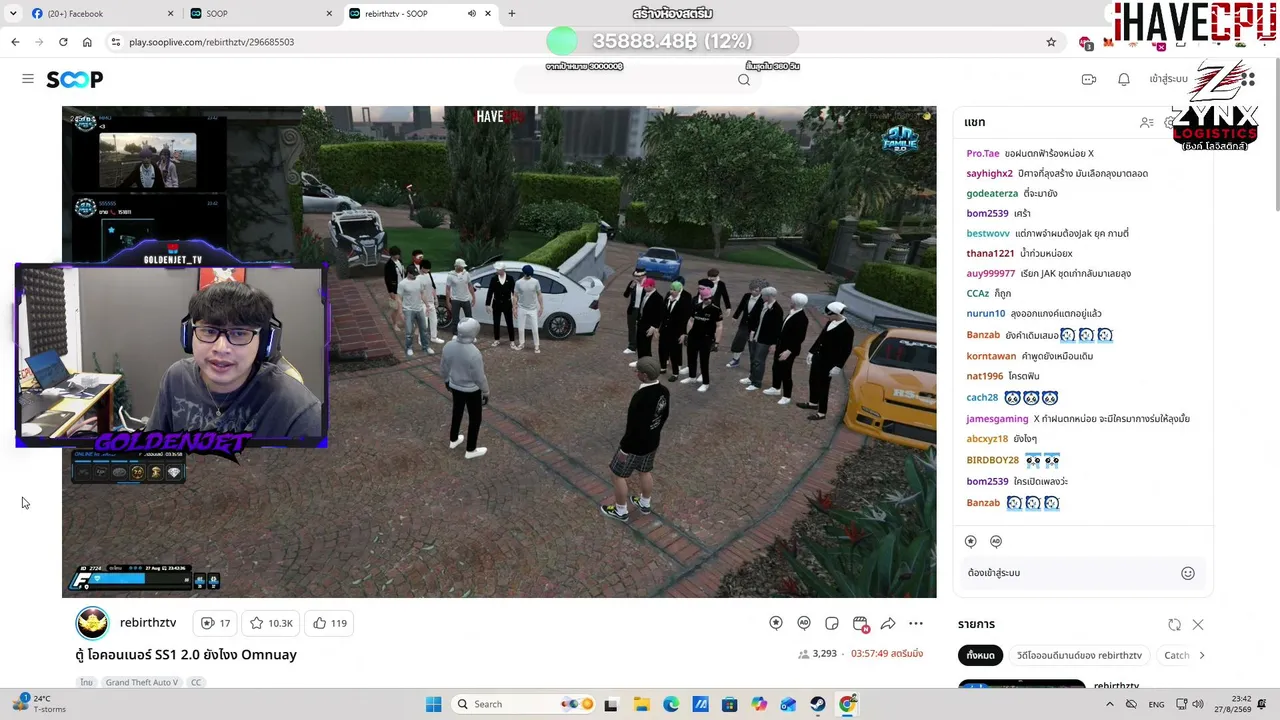
Task: Switch to the SOOP browser tab
Action: [262, 14]
